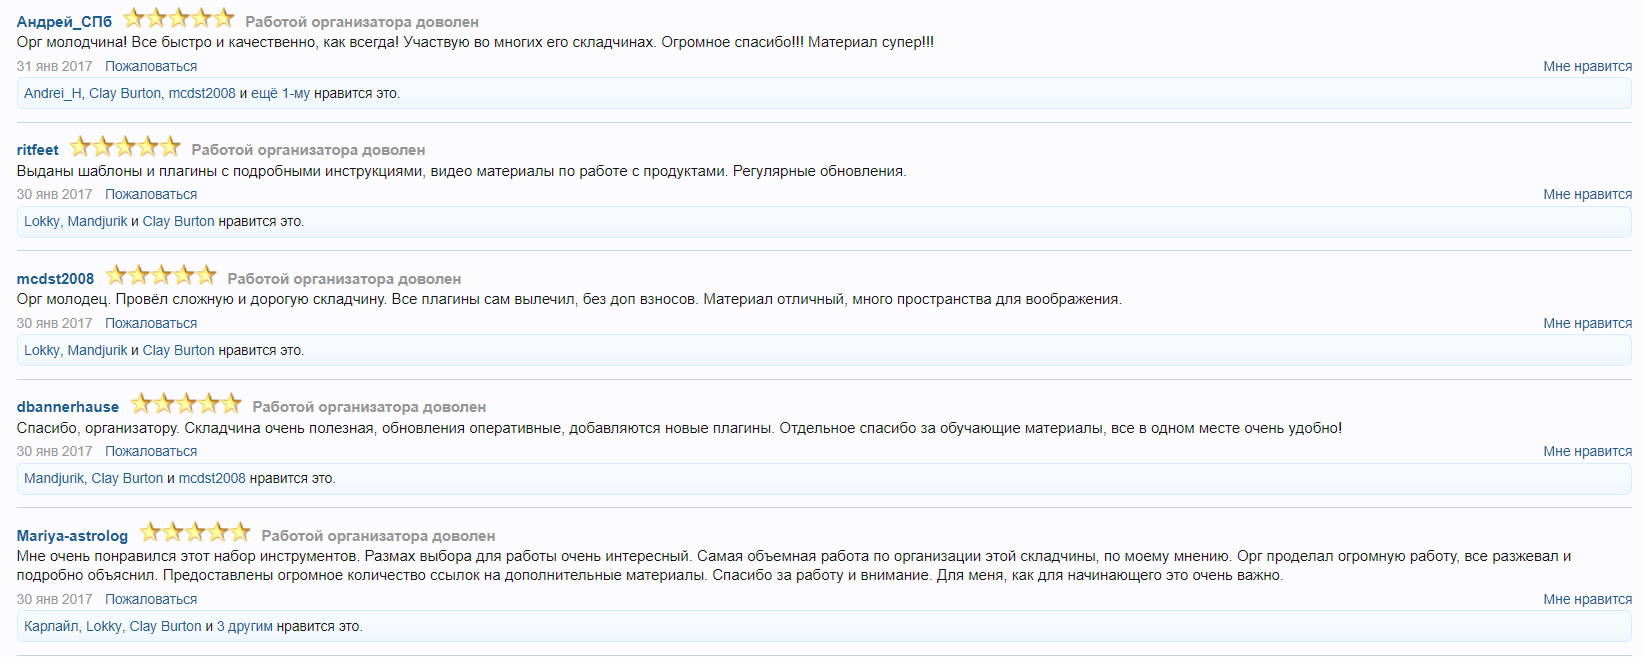Click the star rating beside dbannerhause

186,404
